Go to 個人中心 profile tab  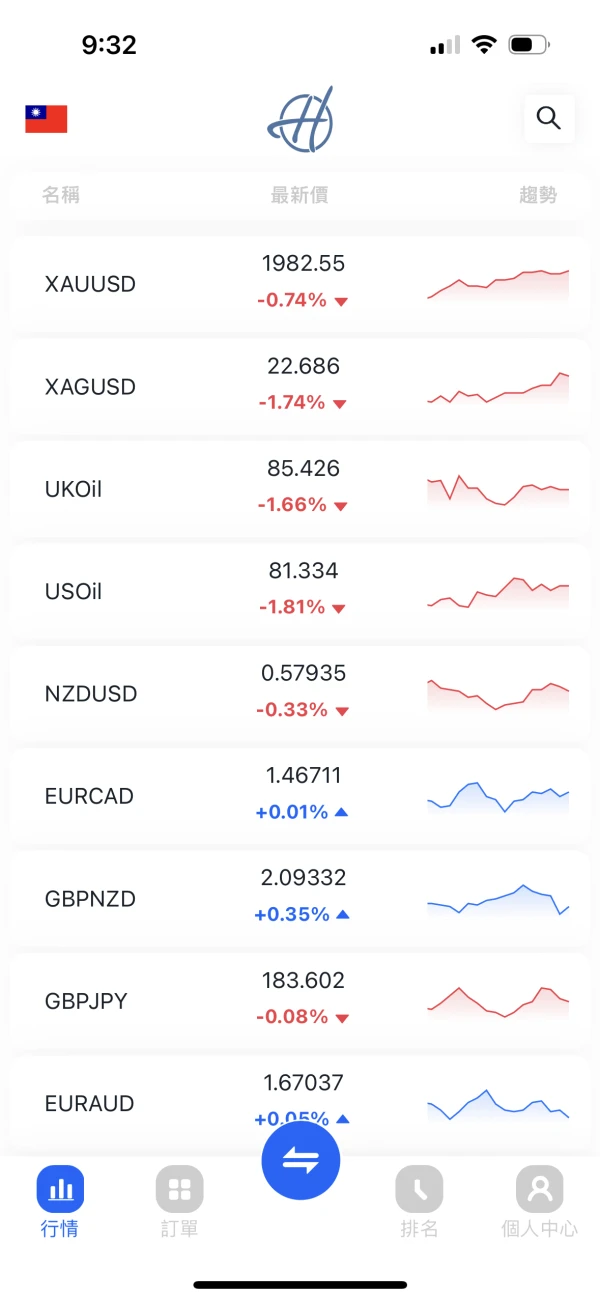539,1201
